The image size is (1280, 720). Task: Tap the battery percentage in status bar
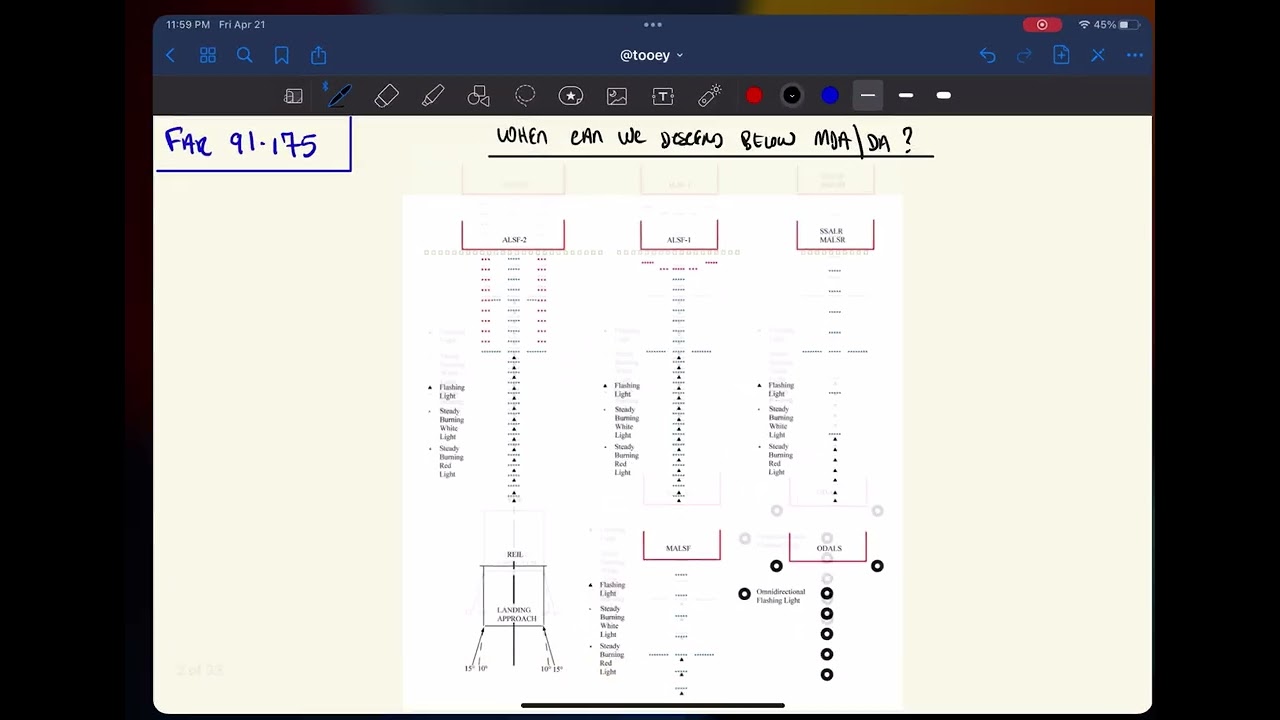point(1105,25)
